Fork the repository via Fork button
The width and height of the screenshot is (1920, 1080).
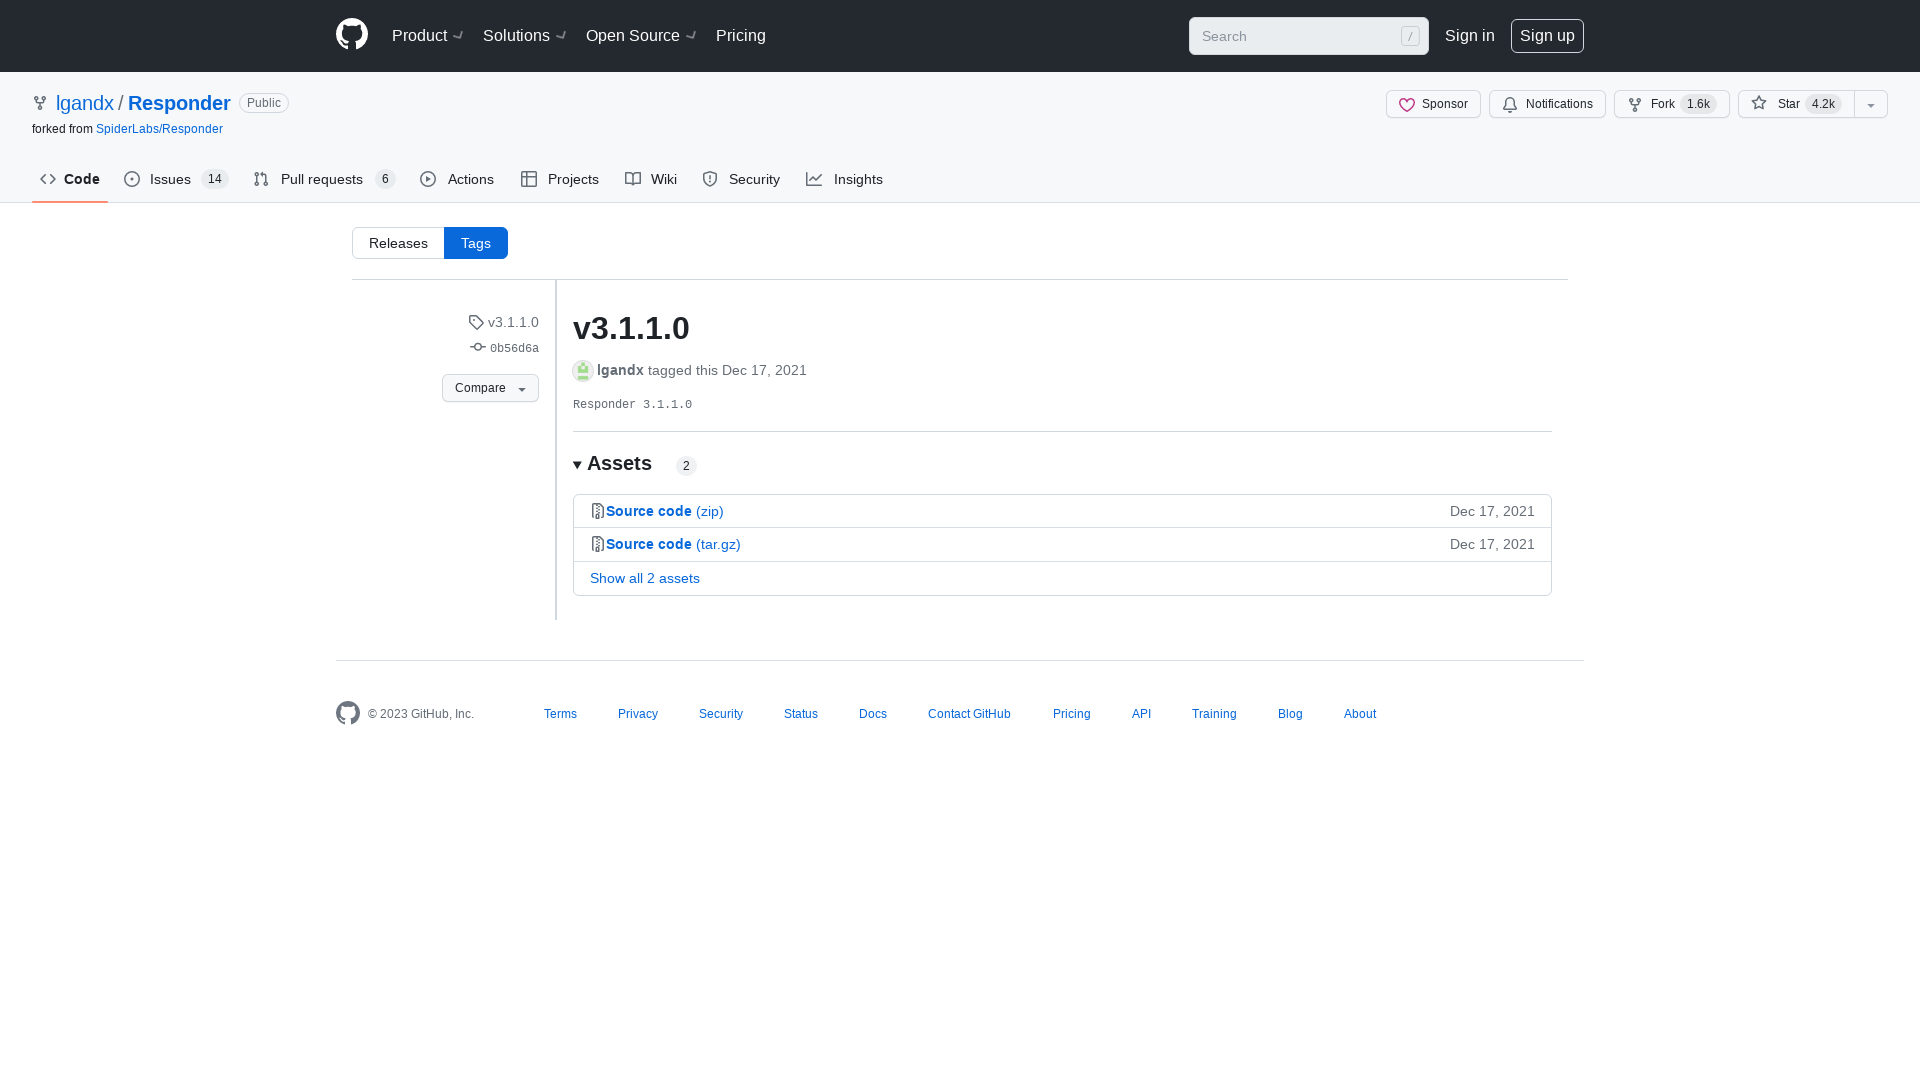[1671, 104]
